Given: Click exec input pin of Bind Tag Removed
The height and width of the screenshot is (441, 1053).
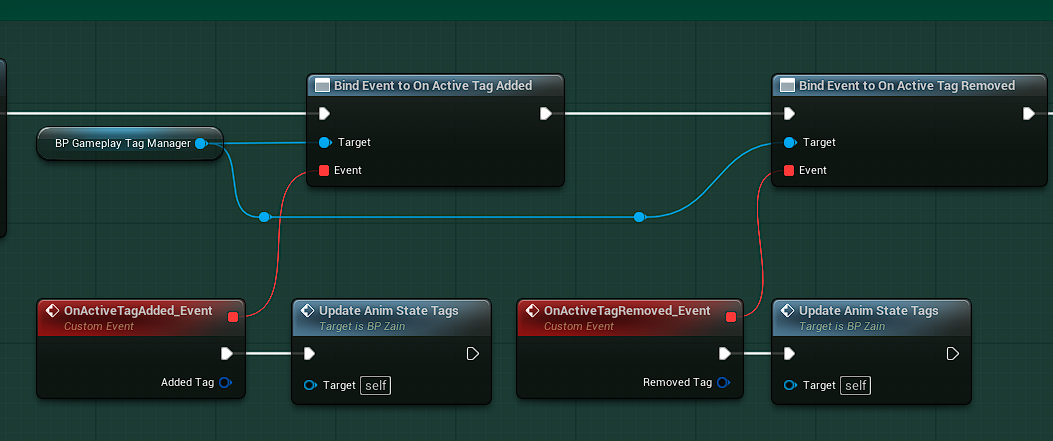Looking at the screenshot, I should click(790, 114).
